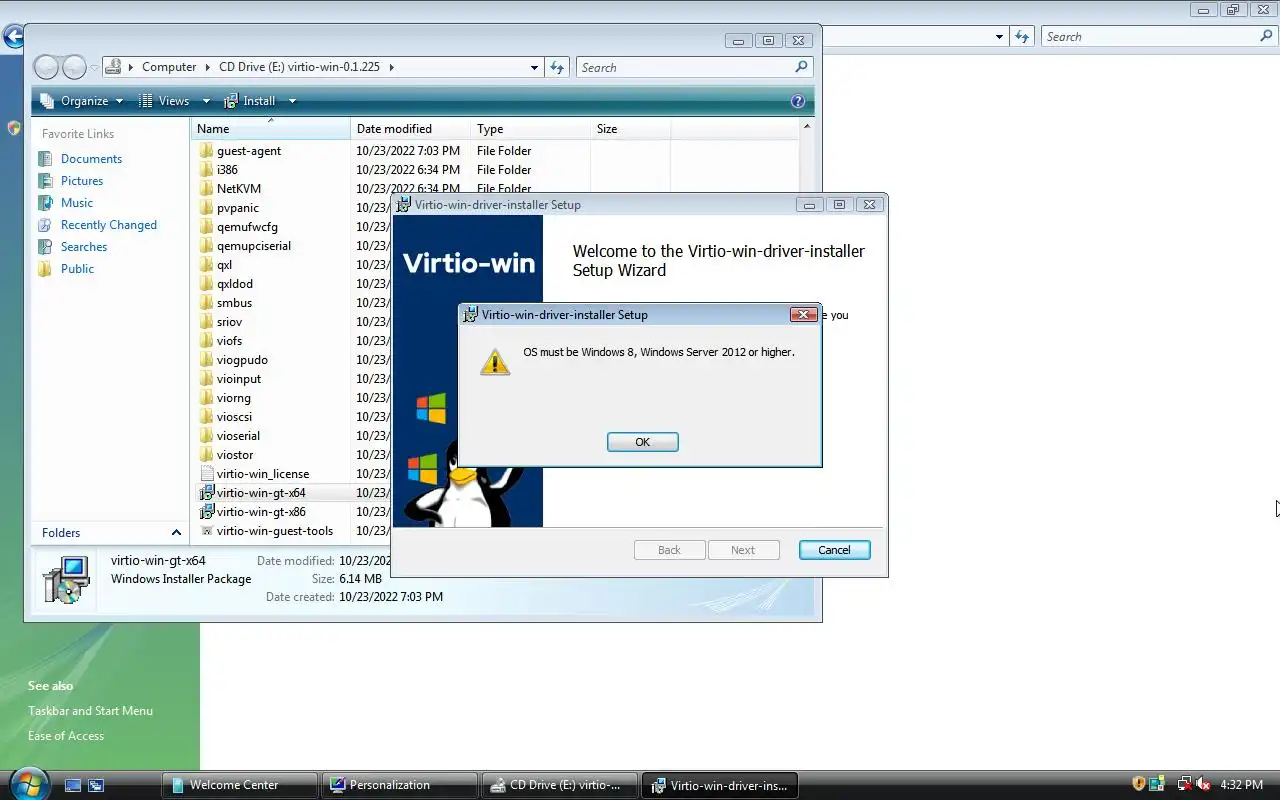This screenshot has height=800, width=1280.
Task: Click the Install toolbar button
Action: click(250, 101)
